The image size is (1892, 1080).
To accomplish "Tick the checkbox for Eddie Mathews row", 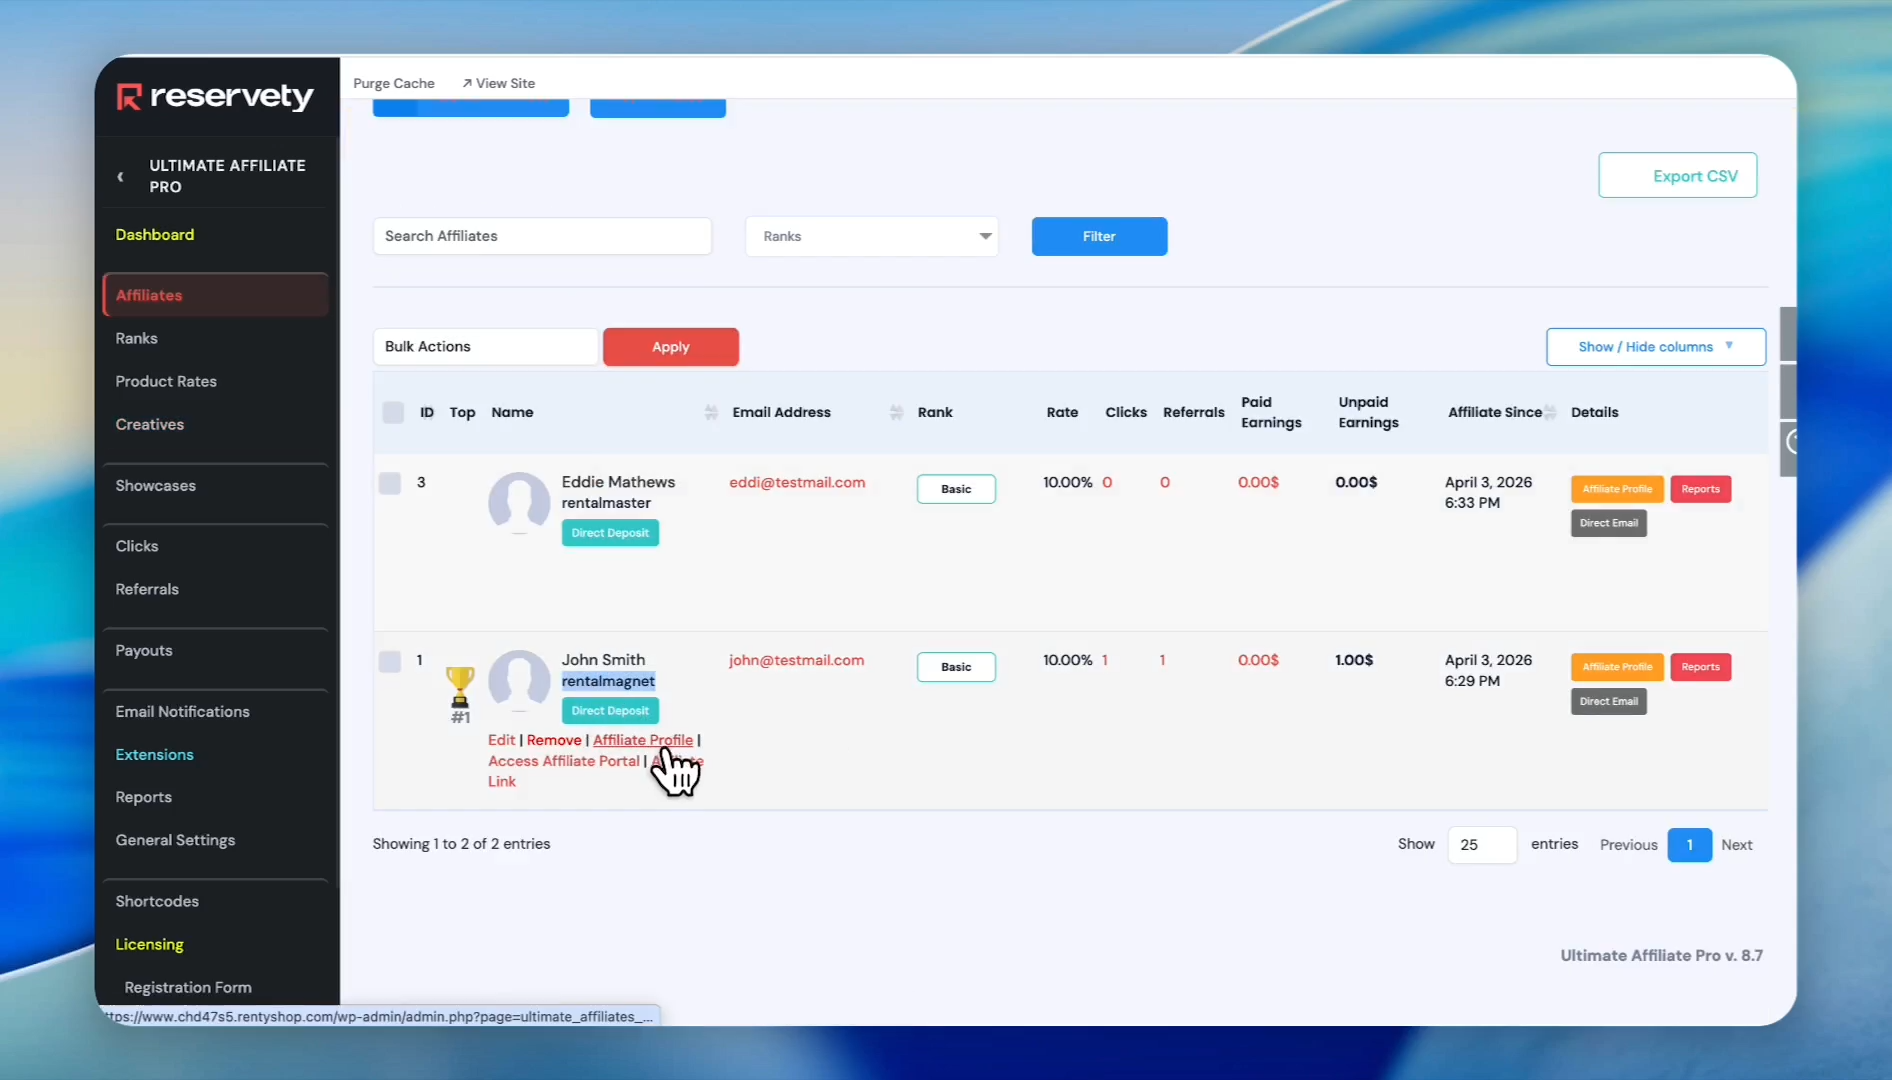I will point(390,483).
